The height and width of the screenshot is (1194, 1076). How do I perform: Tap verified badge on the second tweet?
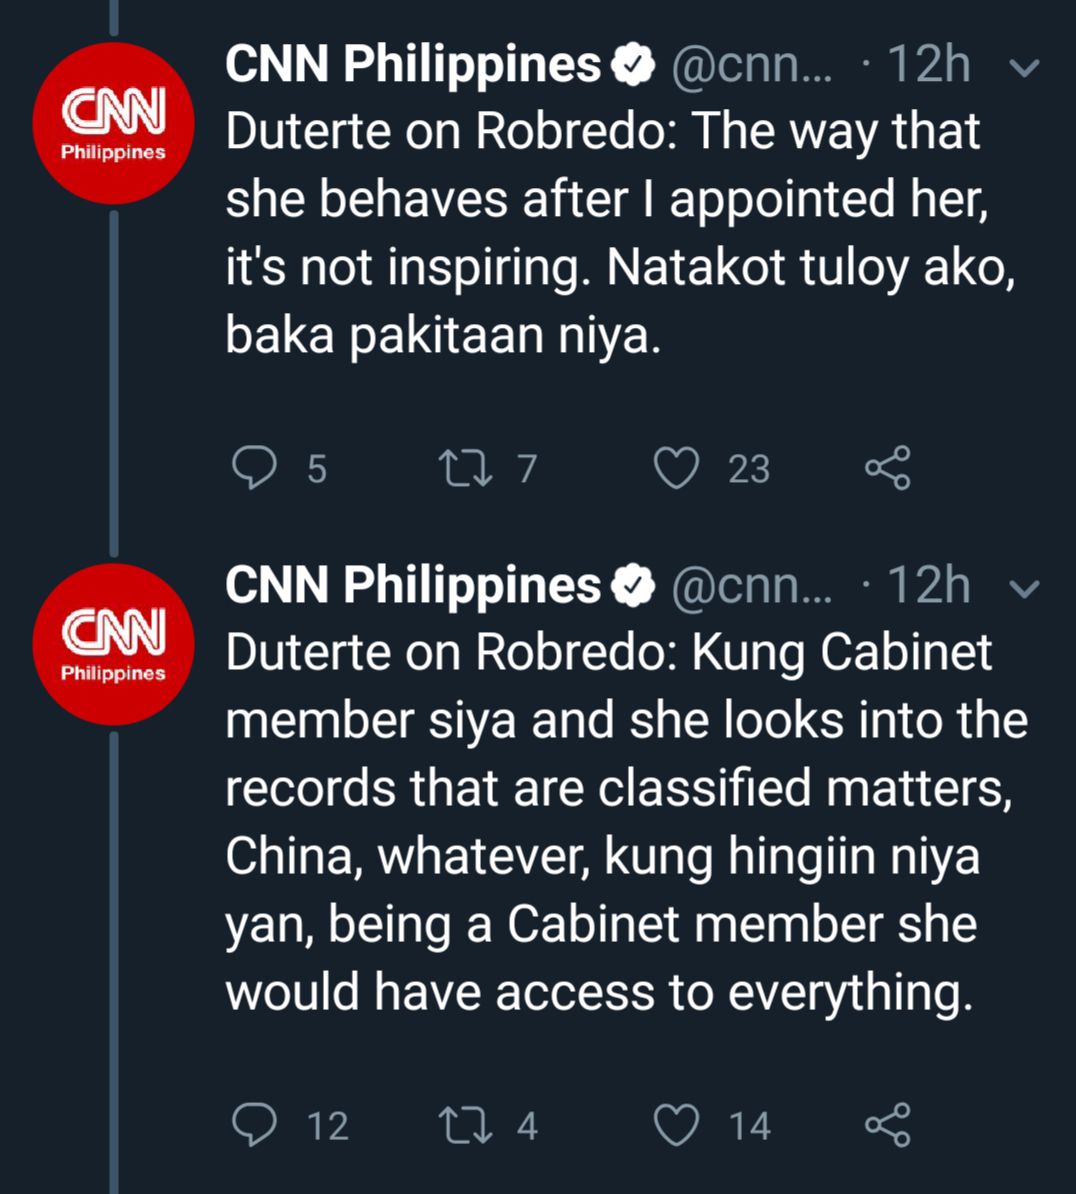click(x=632, y=586)
